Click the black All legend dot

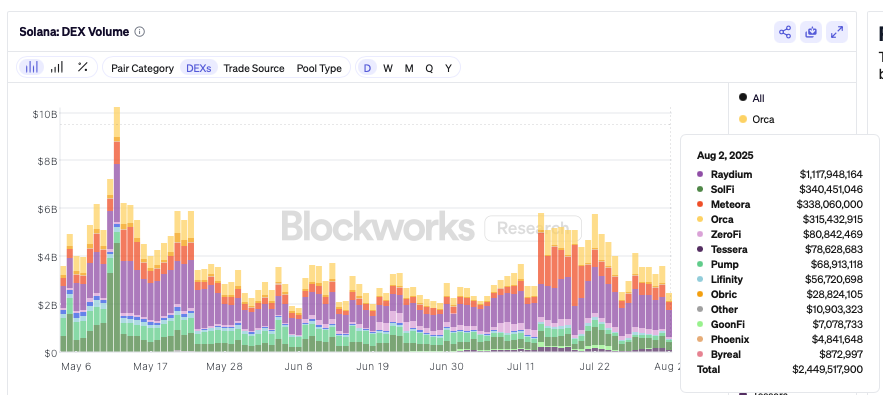click(x=743, y=97)
